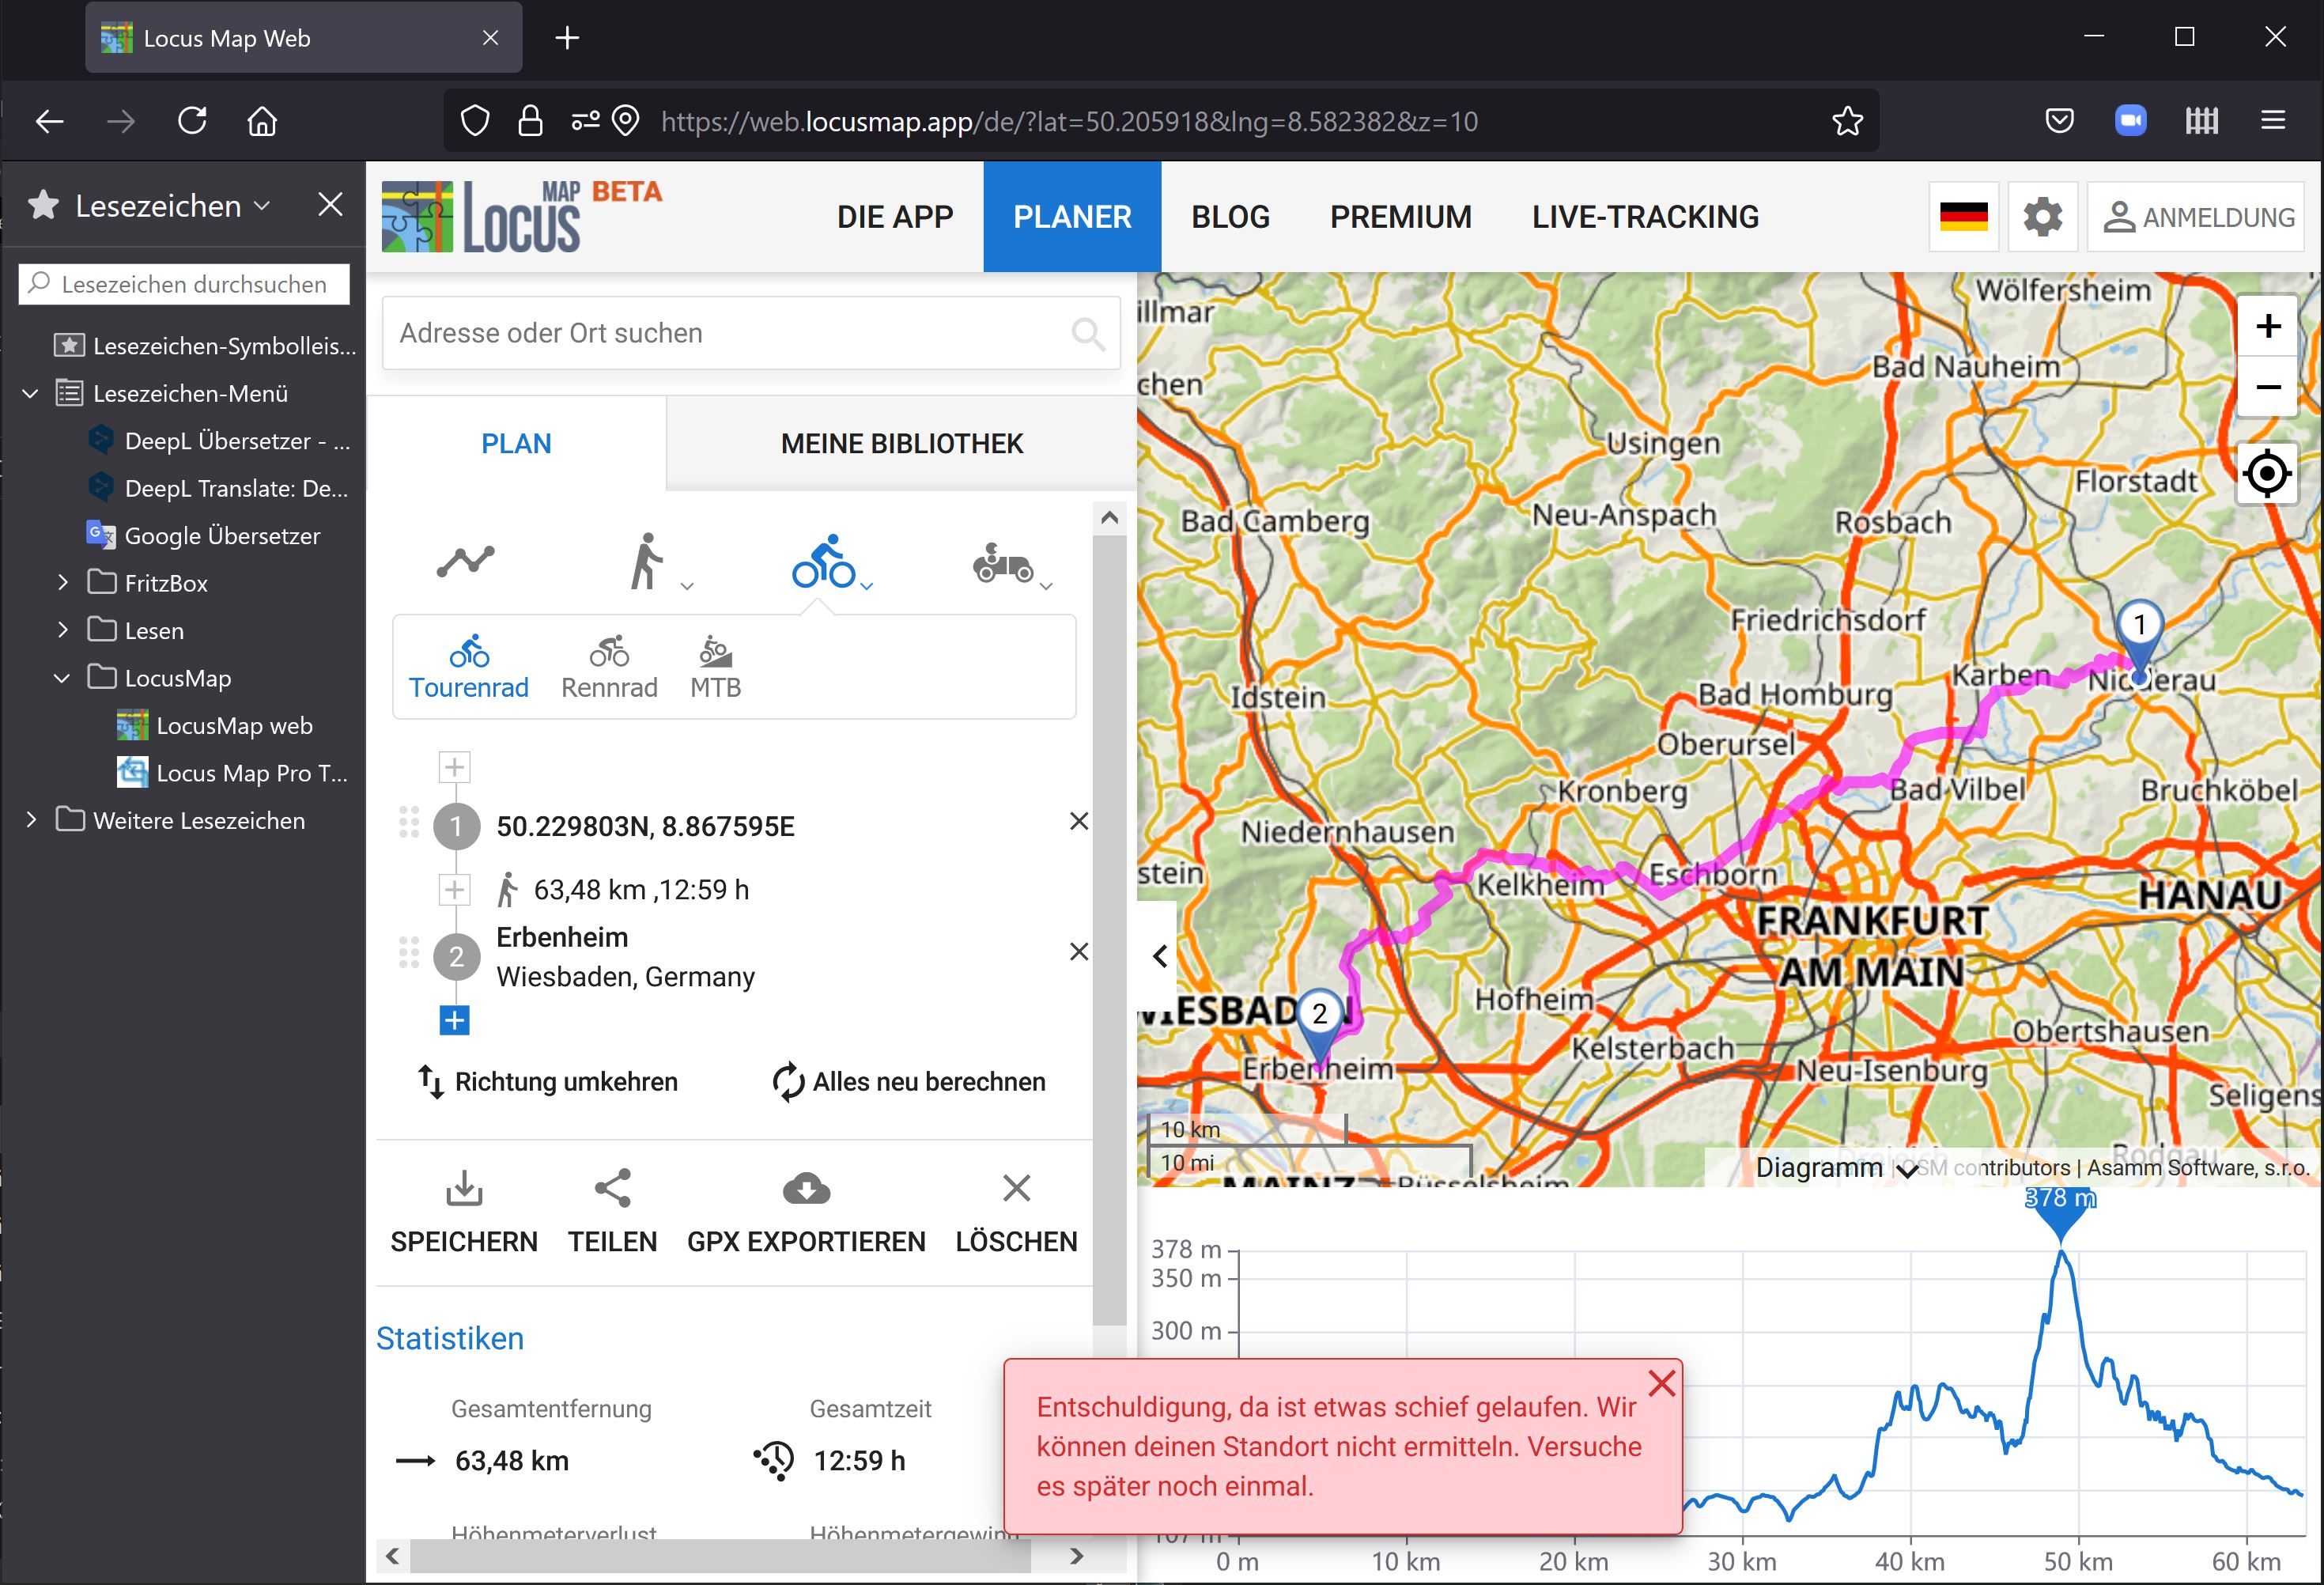This screenshot has width=2324, height=1585.
Task: Switch to Meine Bibliothek tab
Action: pos(901,443)
